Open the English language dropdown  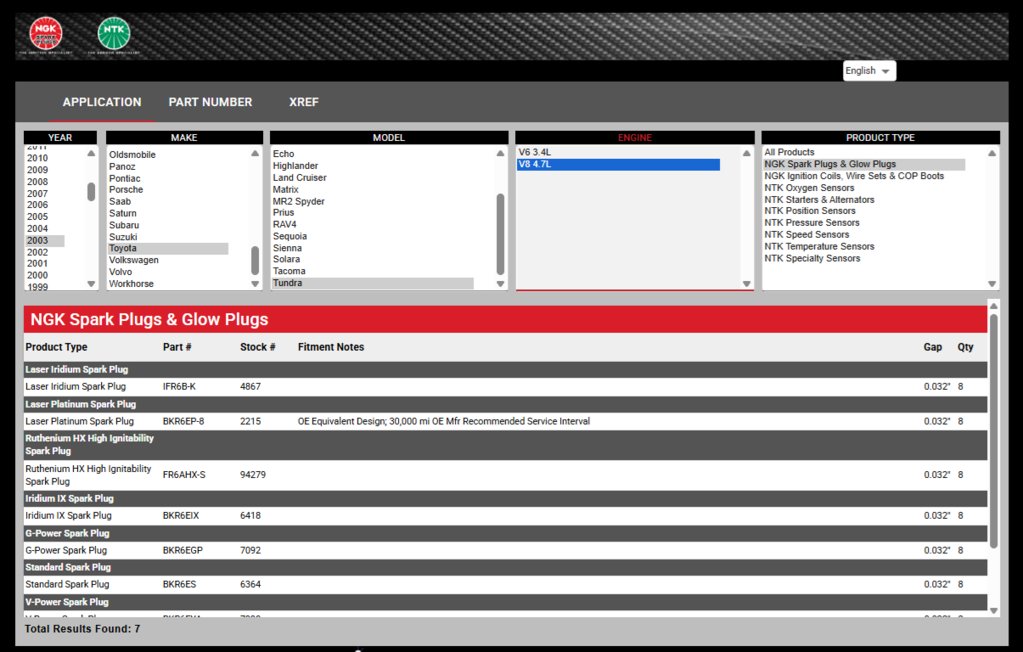869,70
